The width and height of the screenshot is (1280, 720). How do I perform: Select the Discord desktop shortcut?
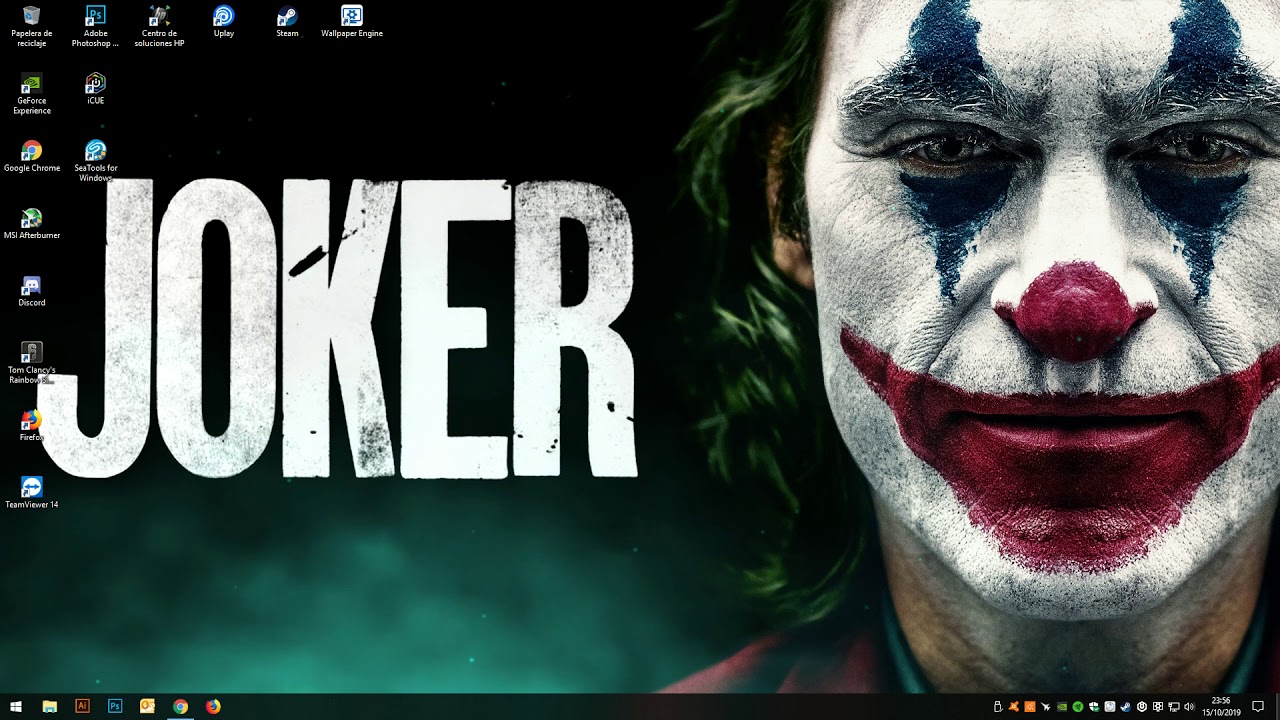click(x=31, y=291)
